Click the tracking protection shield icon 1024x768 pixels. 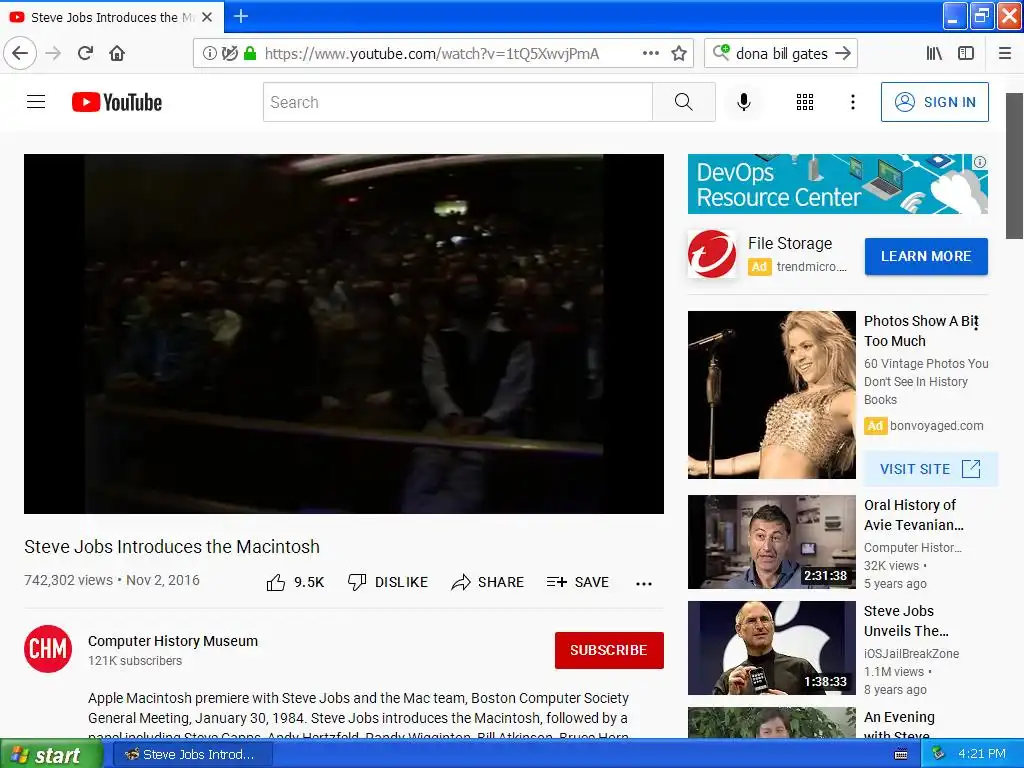[229, 53]
